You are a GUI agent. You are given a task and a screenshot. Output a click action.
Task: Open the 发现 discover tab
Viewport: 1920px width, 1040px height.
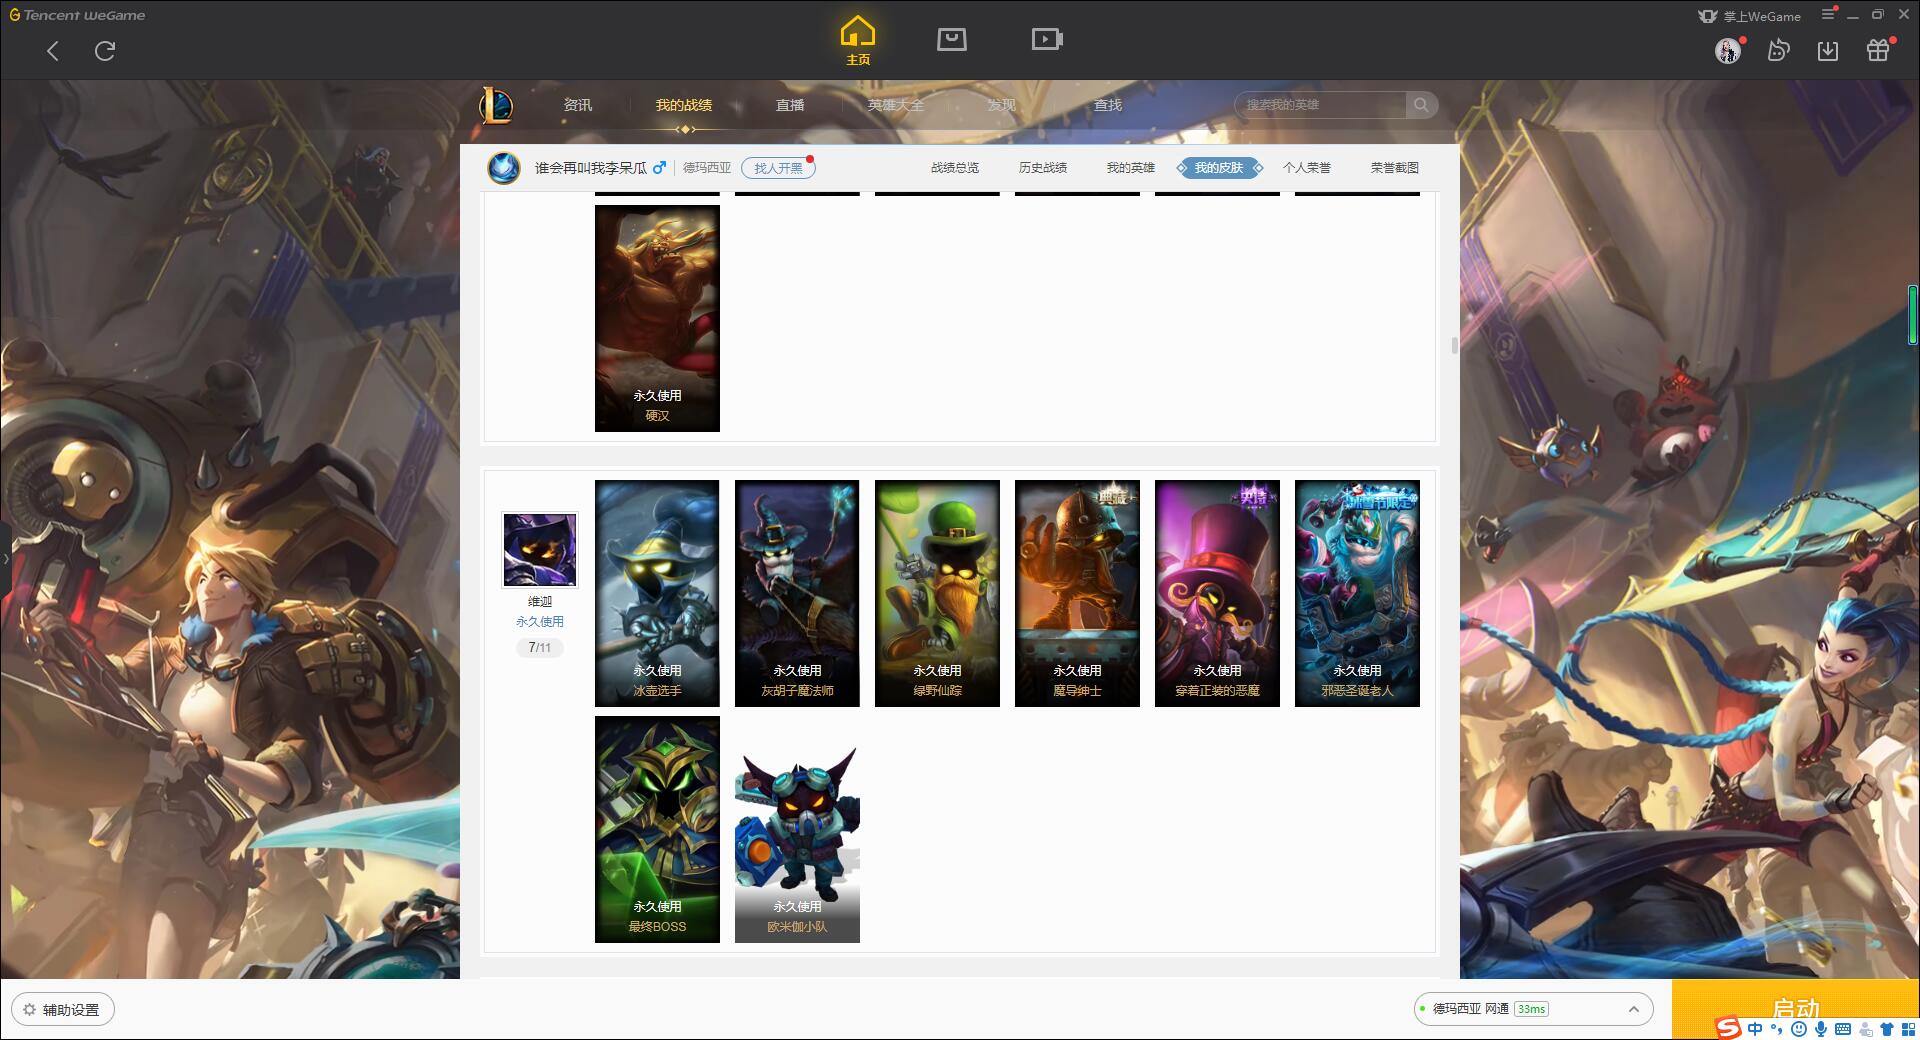click(1001, 105)
